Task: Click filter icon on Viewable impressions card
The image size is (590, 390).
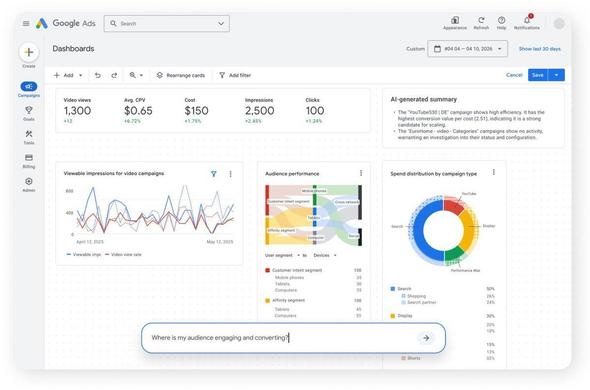Action: click(214, 174)
